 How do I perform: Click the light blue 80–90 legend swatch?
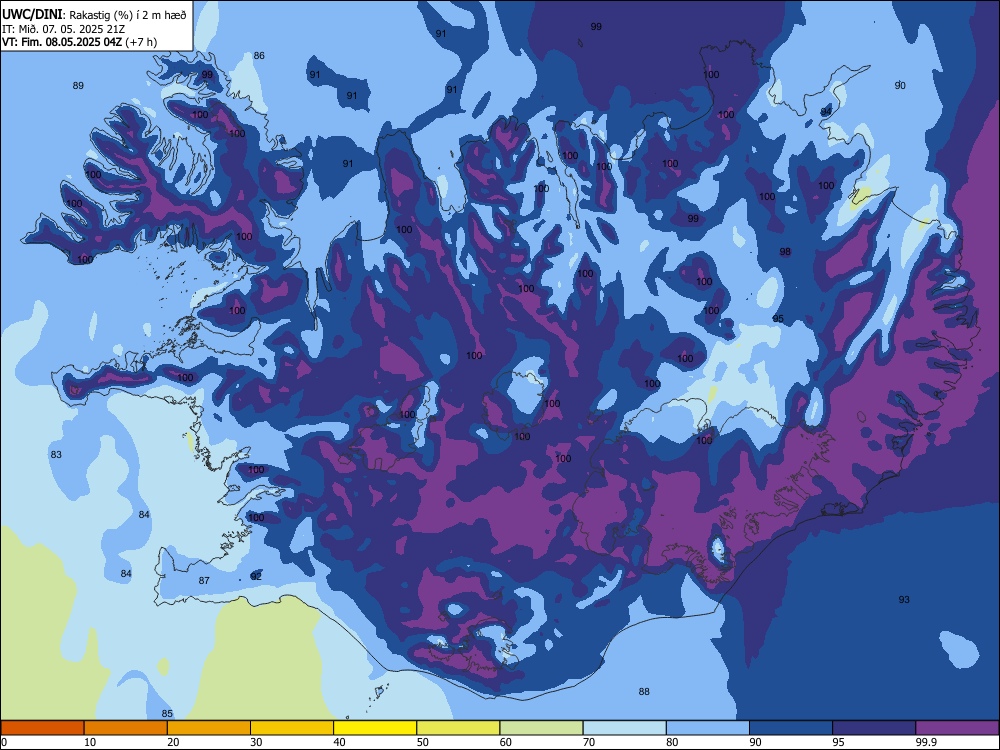[x=707, y=728]
